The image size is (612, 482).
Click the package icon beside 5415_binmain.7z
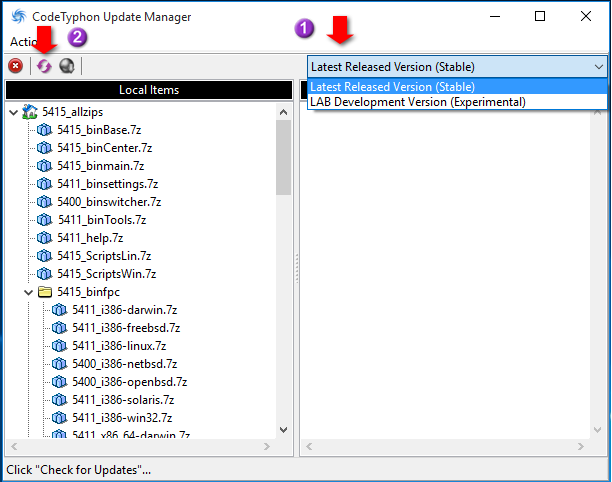click(44, 166)
